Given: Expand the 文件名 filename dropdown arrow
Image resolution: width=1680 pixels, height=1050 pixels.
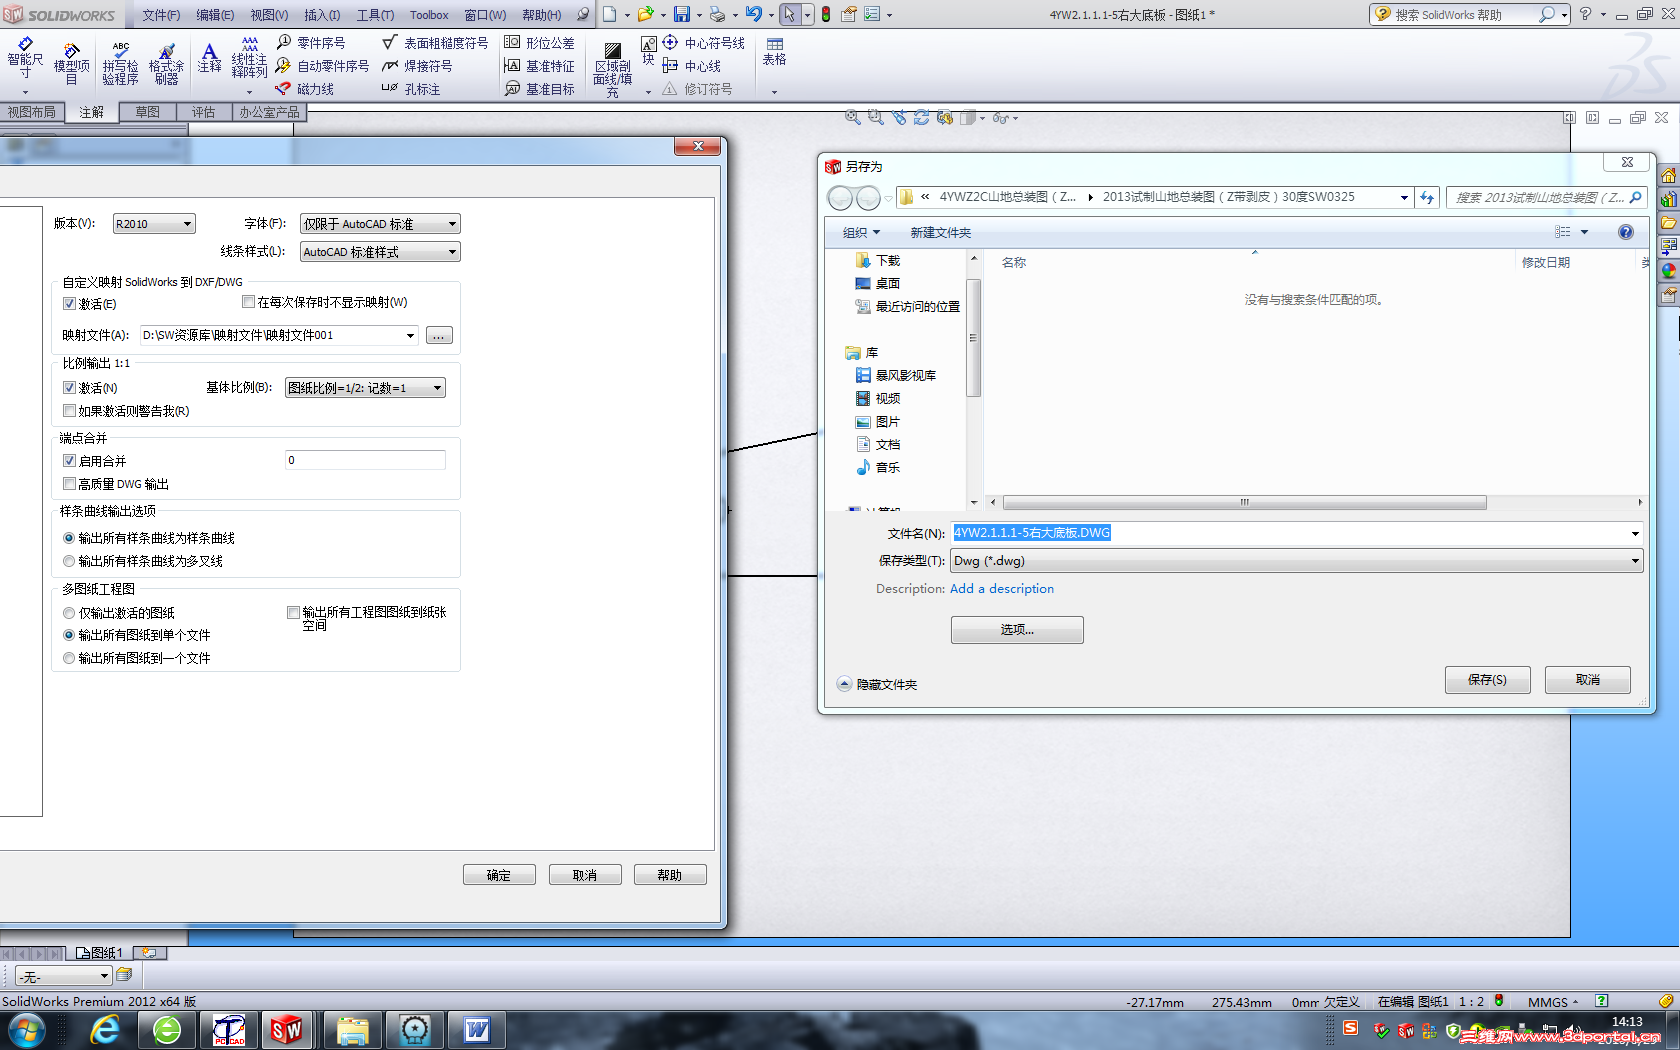Looking at the screenshot, I should tap(1635, 533).
